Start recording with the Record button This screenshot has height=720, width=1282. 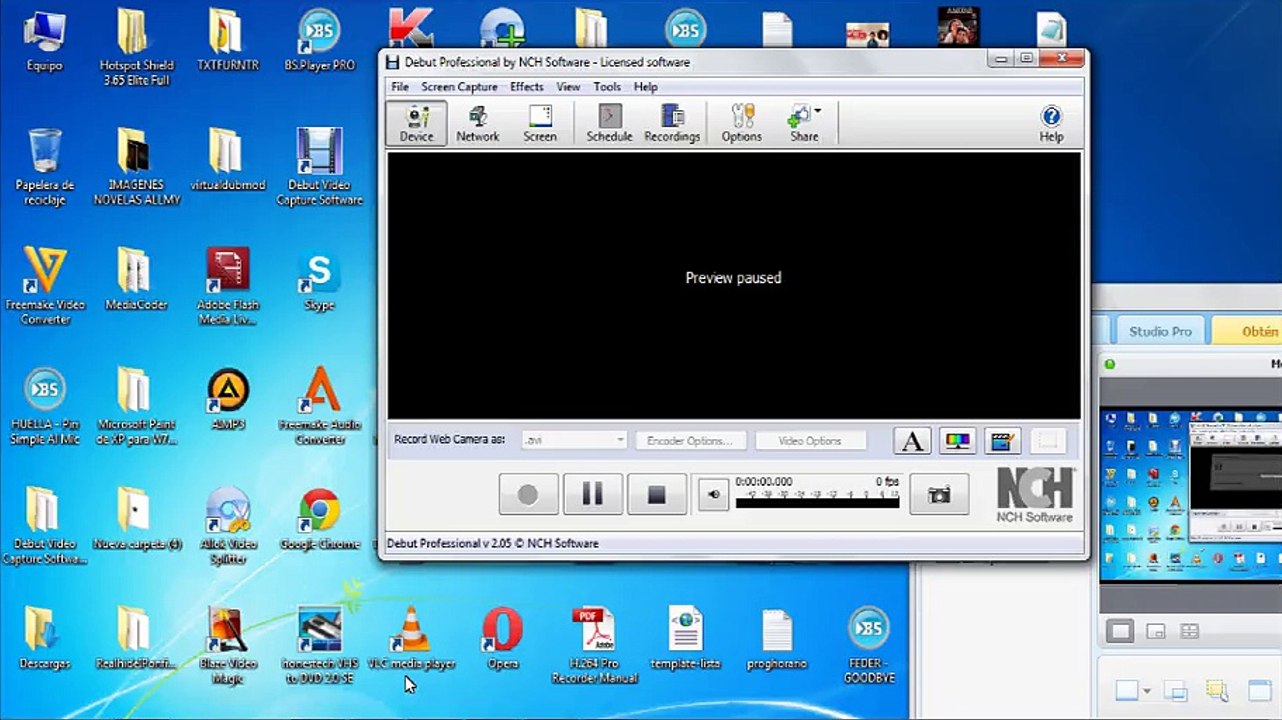[528, 494]
